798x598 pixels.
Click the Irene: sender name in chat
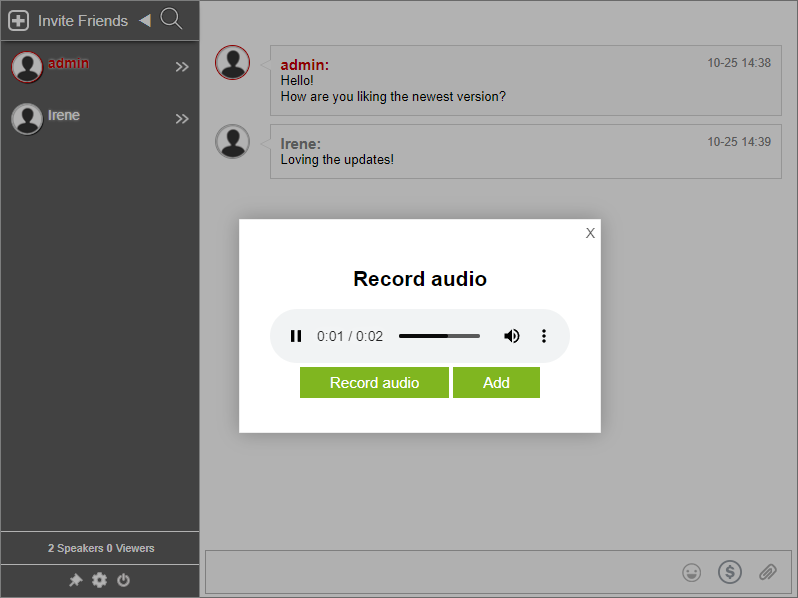(300, 144)
